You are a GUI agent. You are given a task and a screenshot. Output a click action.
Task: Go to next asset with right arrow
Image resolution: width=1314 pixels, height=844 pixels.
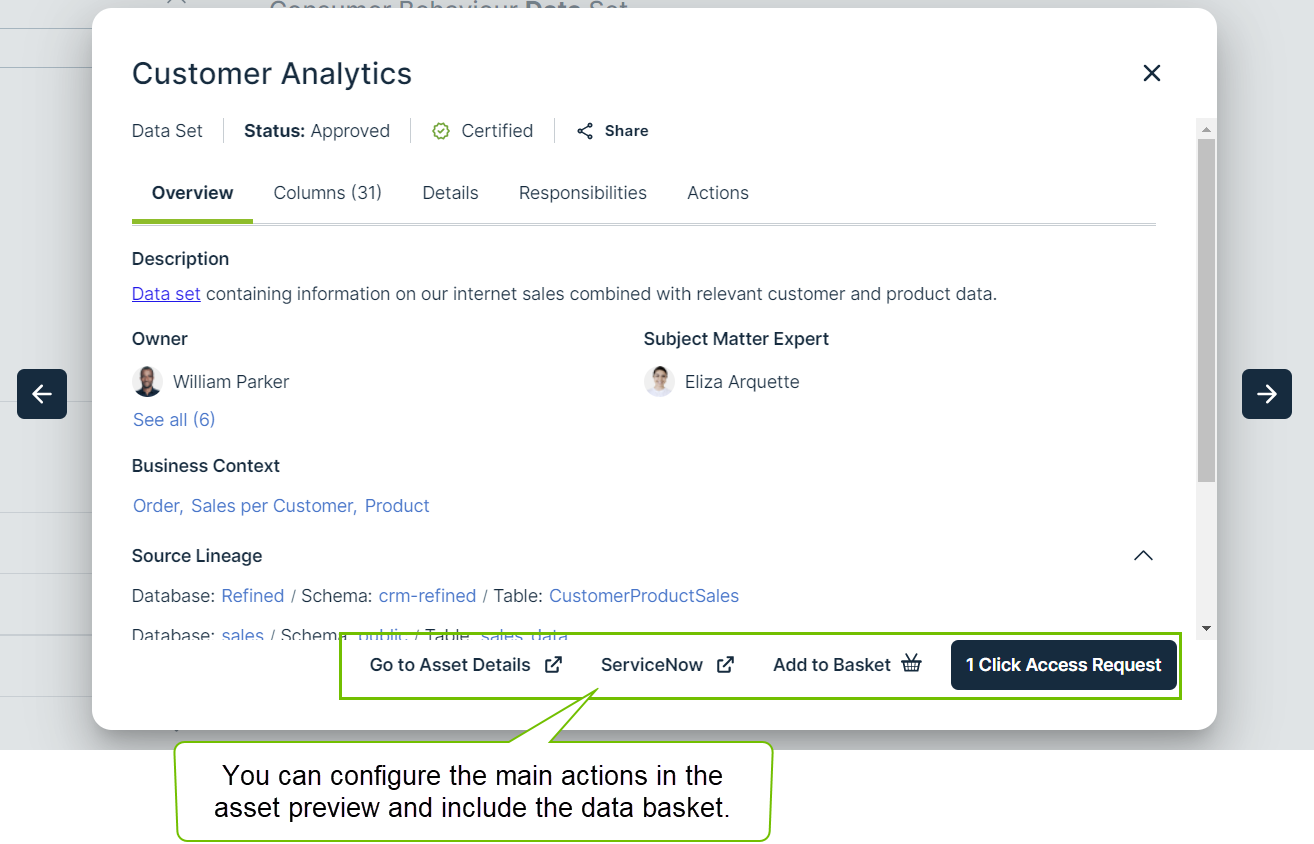point(1267,394)
